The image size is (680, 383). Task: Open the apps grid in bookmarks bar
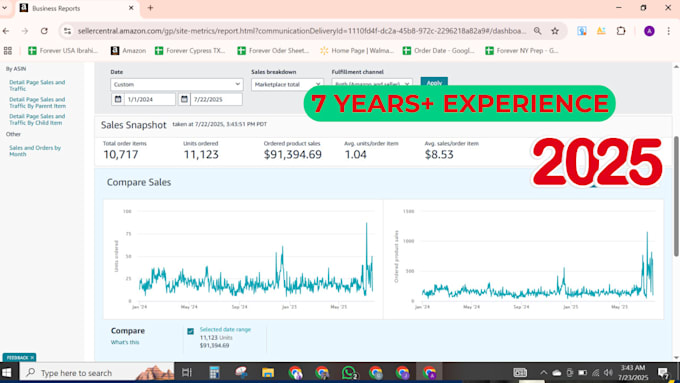[x=8, y=51]
